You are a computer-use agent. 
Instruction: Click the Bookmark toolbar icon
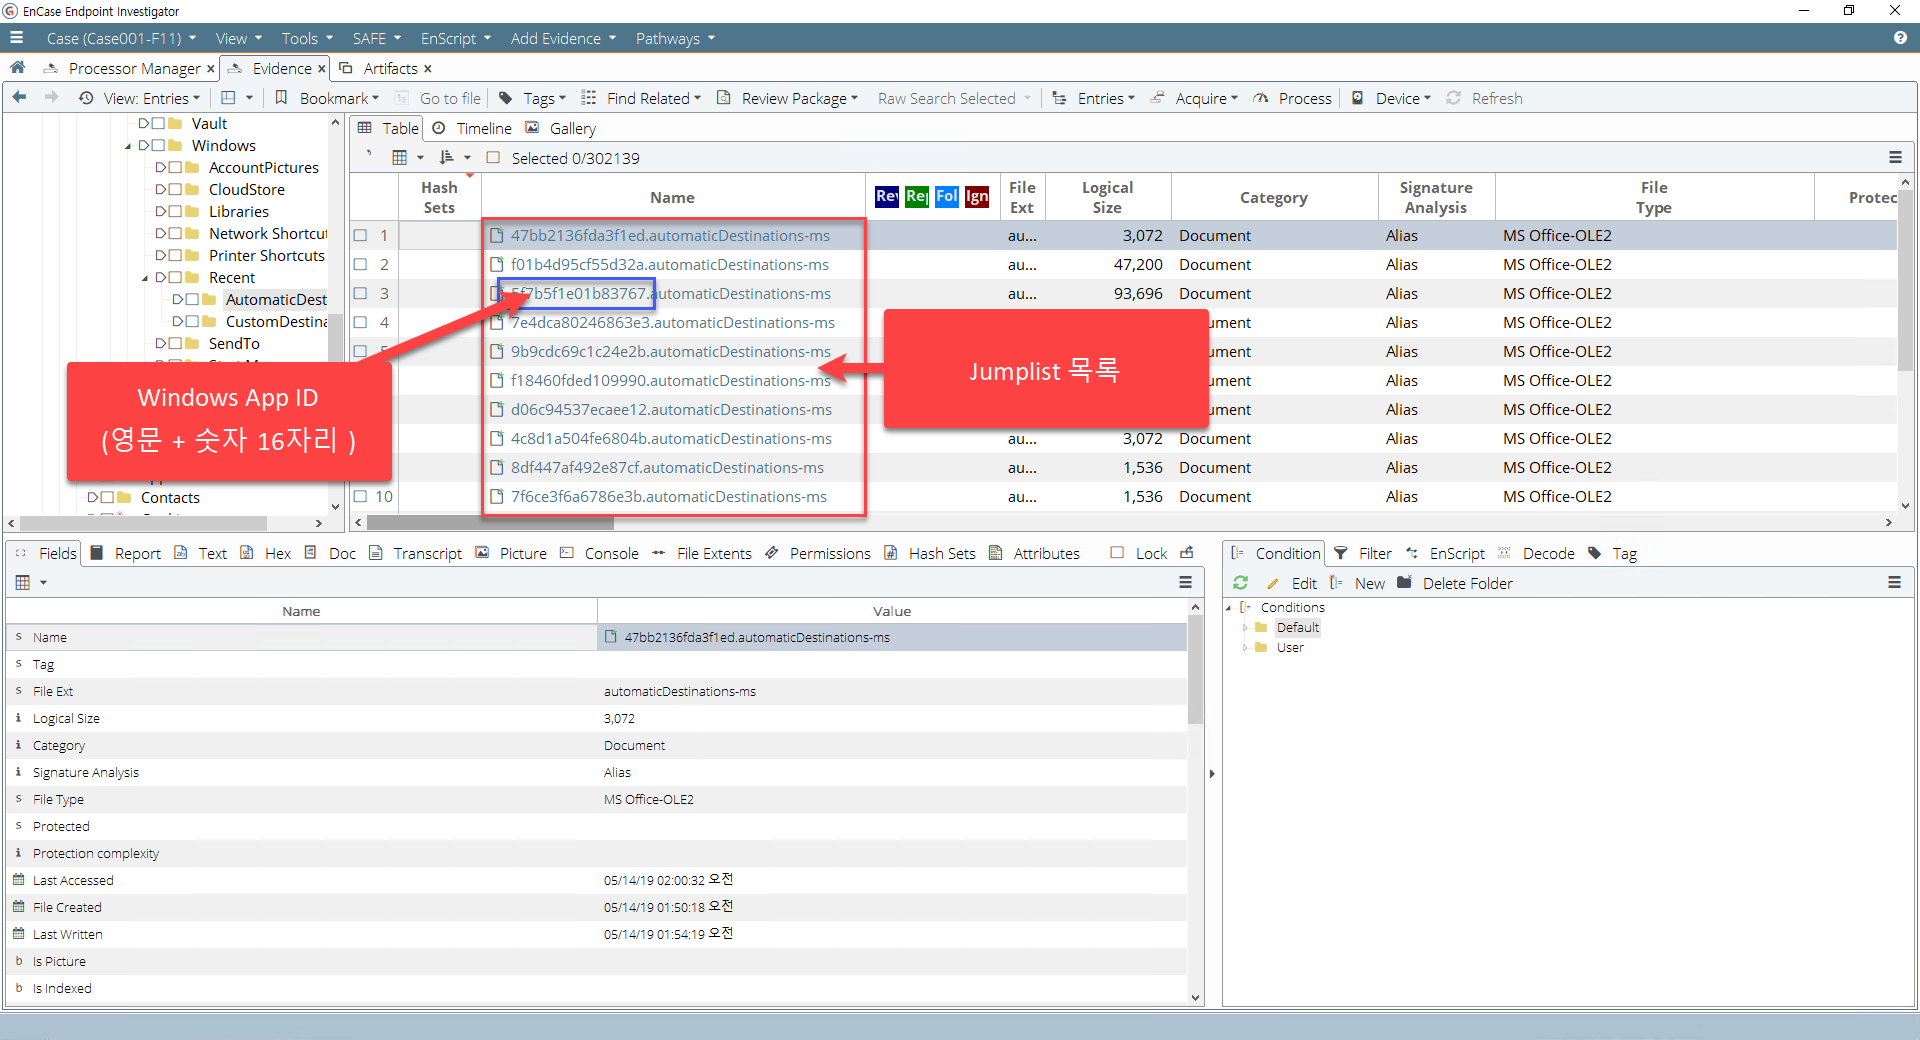pyautogui.click(x=282, y=98)
